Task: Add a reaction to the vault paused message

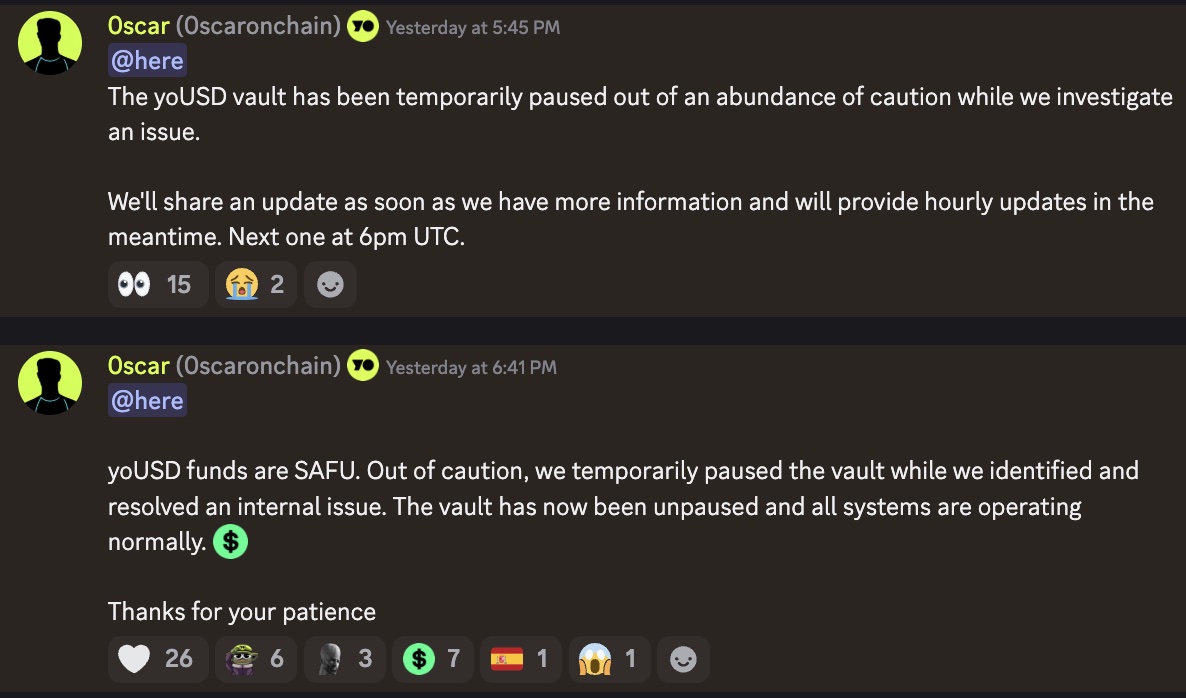Action: [330, 285]
